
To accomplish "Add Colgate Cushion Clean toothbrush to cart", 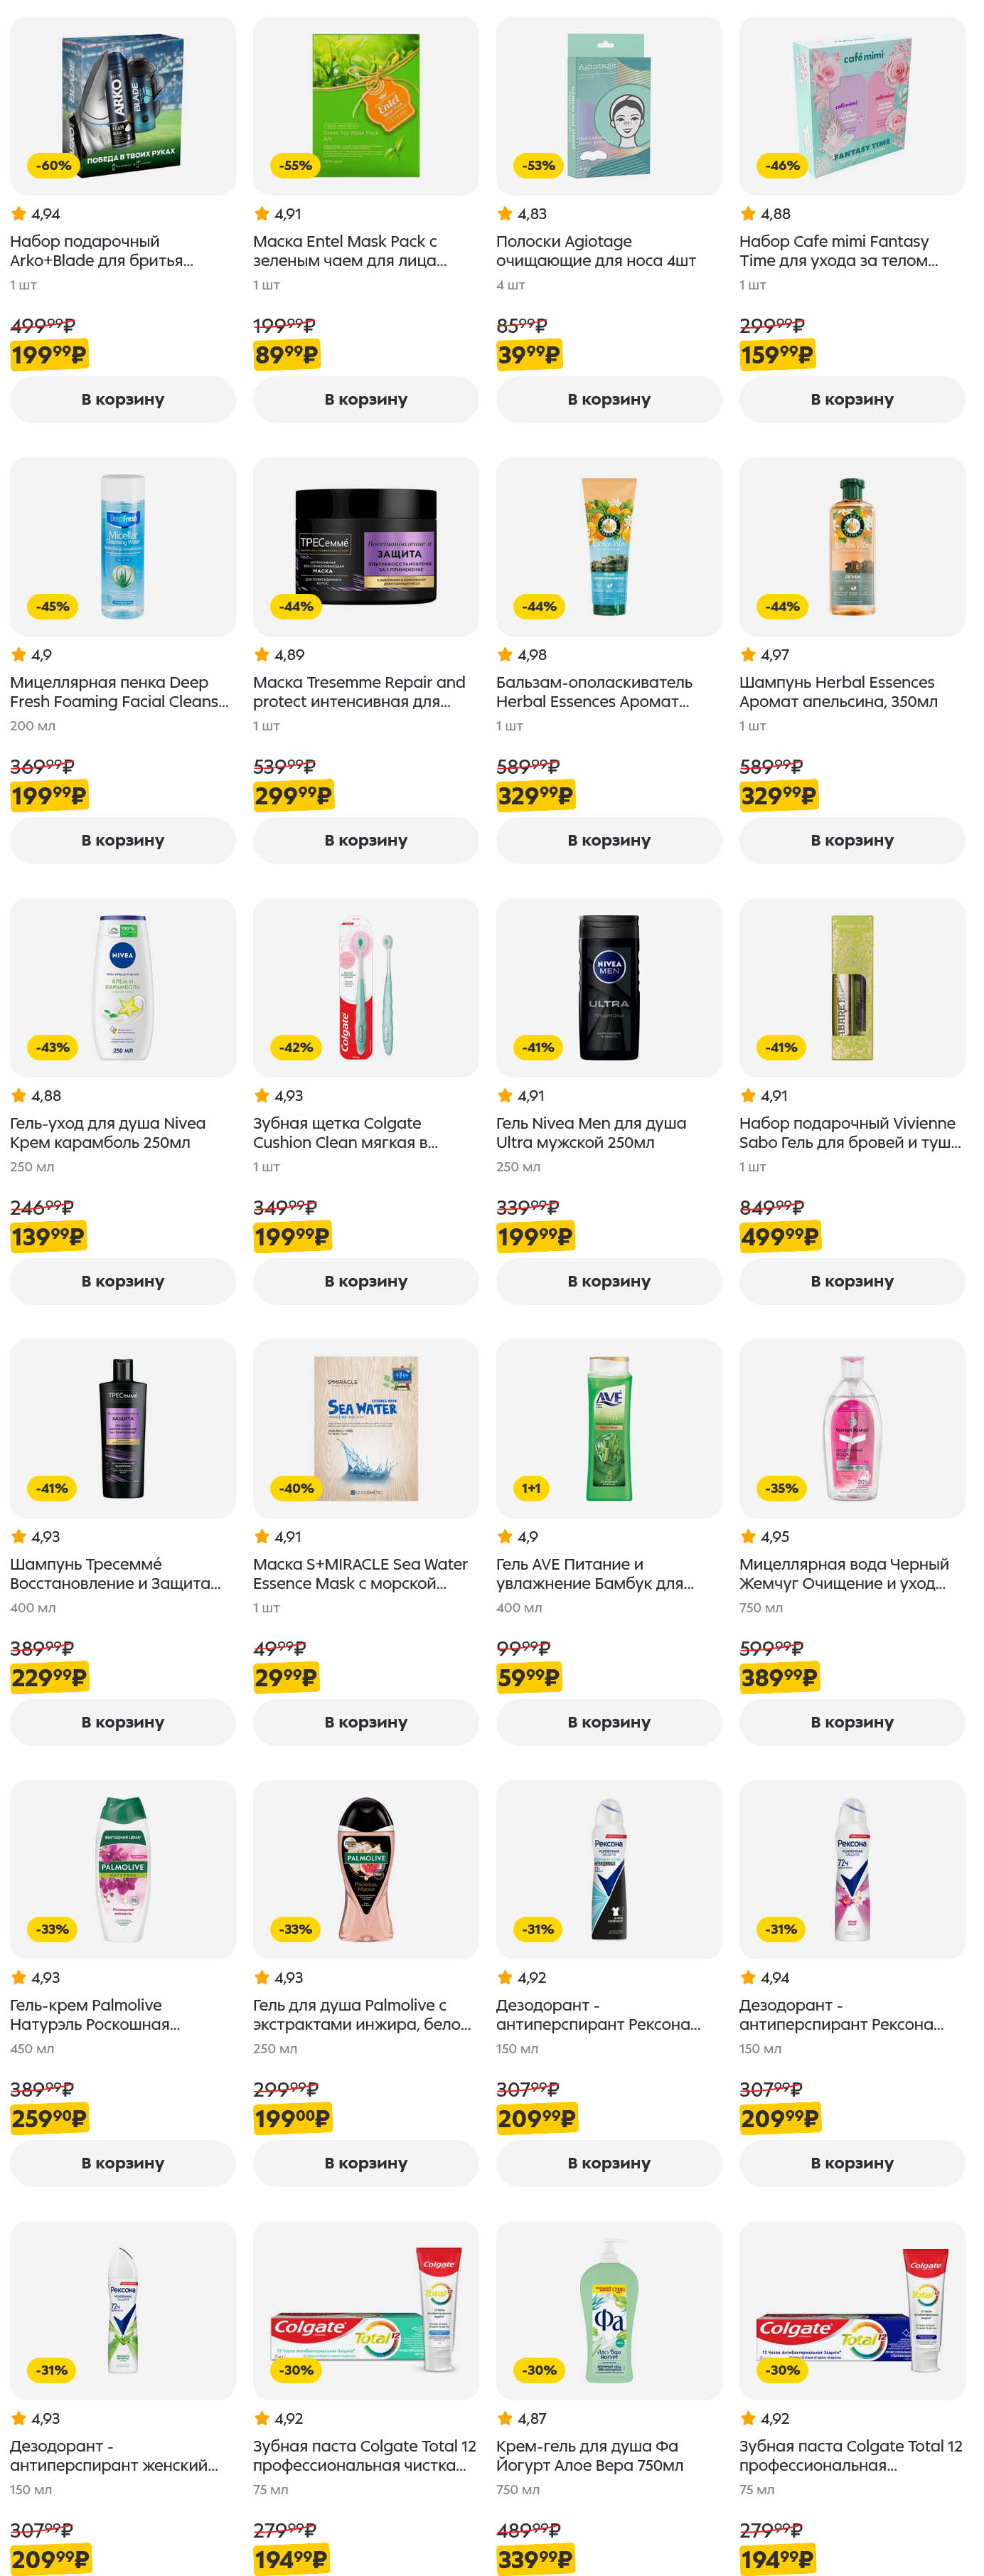I will click(366, 1281).
